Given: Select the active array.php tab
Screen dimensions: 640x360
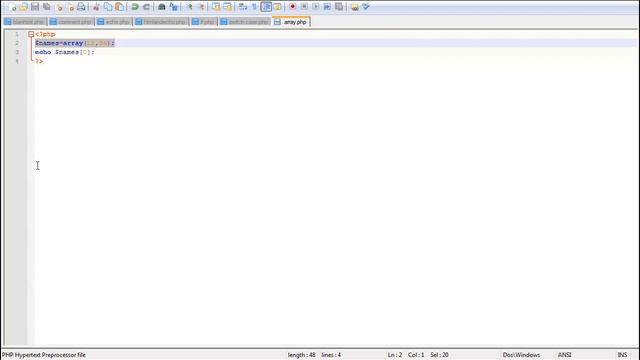Looking at the screenshot, I should (291, 22).
